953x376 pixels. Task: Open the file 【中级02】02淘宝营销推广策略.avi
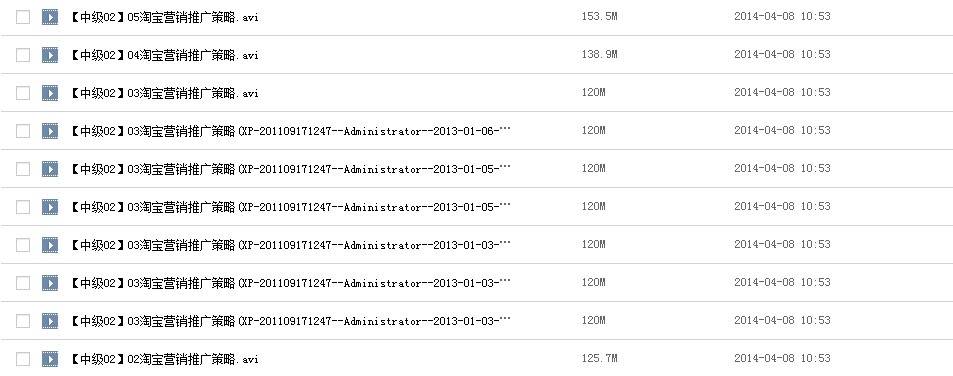click(x=163, y=359)
